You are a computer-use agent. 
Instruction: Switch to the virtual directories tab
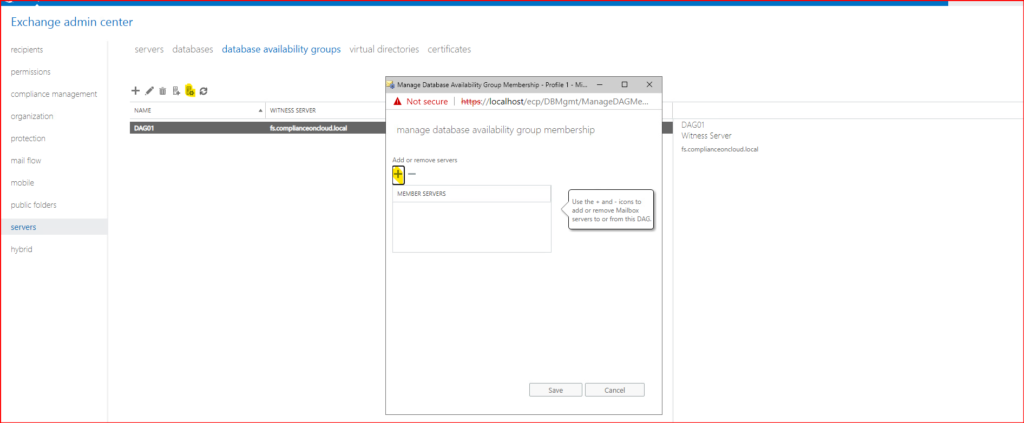click(383, 49)
